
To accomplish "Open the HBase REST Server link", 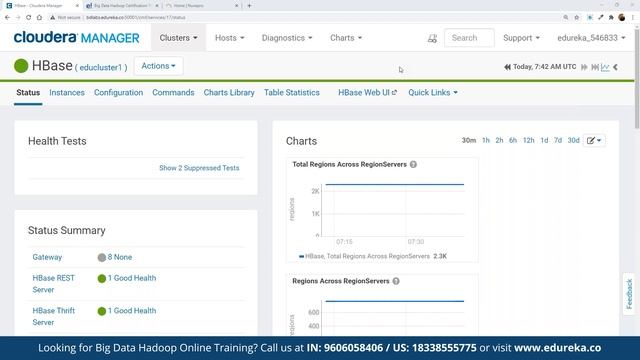I will point(53,284).
